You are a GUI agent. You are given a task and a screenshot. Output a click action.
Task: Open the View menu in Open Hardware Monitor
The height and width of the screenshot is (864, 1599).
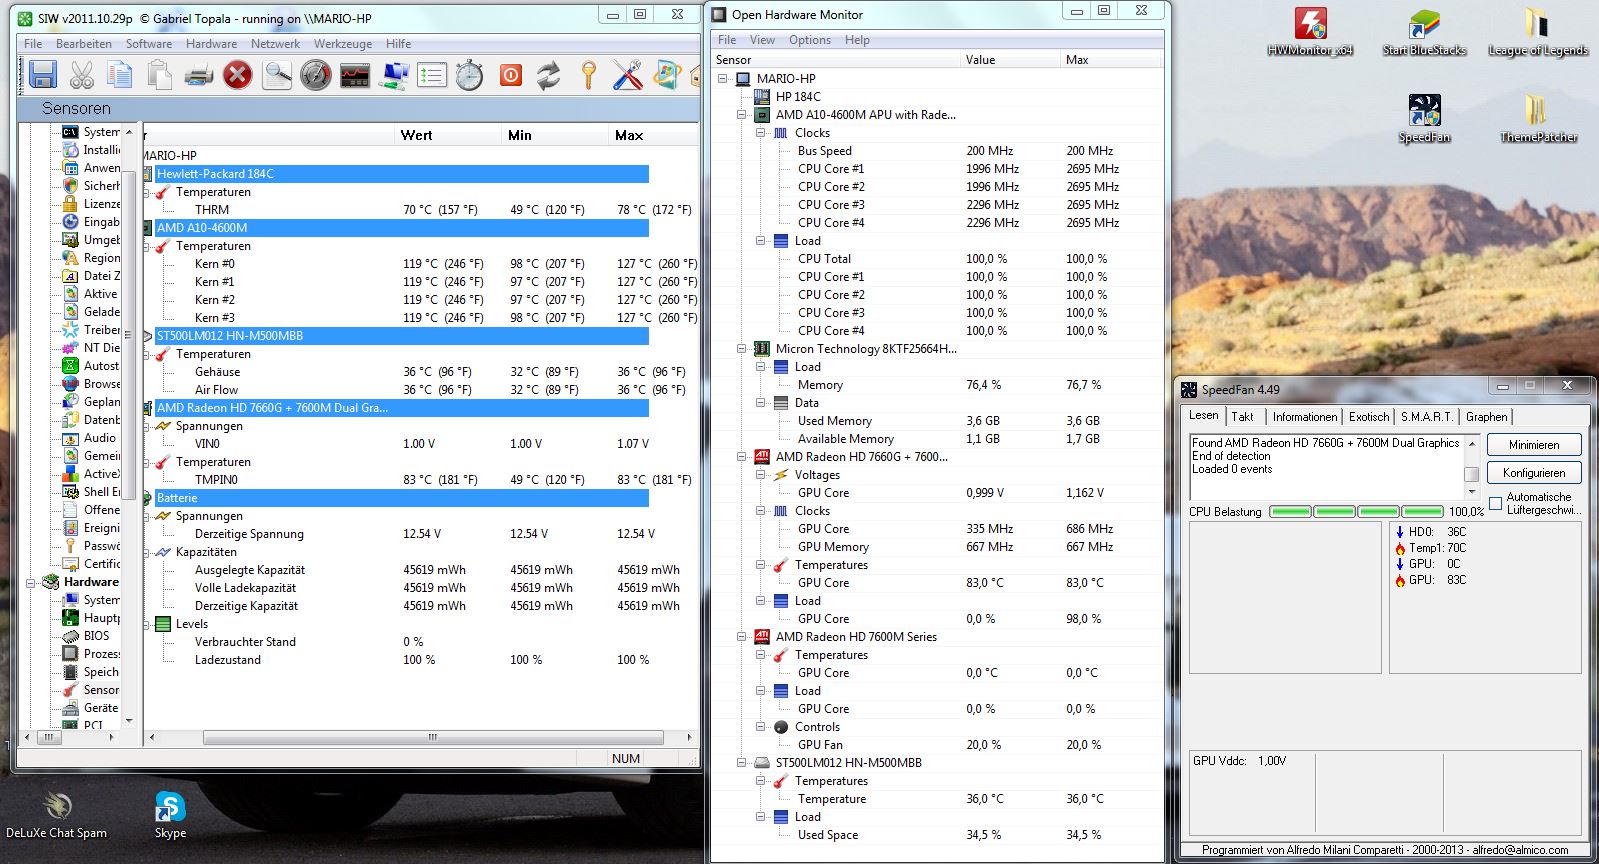click(762, 40)
